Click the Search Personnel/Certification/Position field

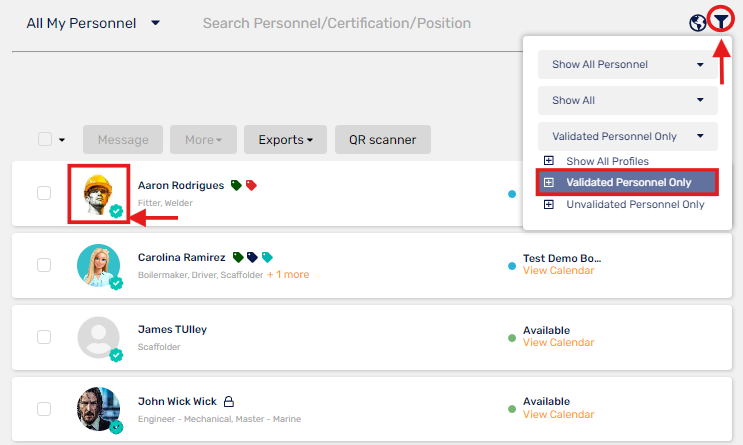(336, 23)
